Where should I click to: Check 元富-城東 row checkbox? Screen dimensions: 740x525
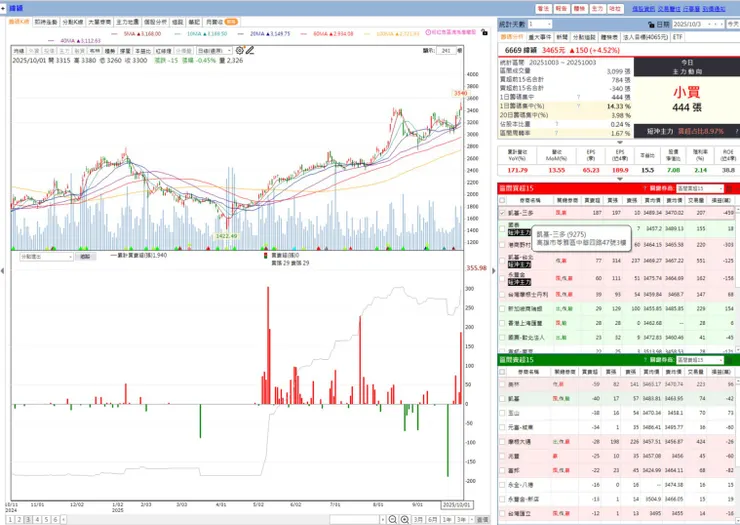(x=502, y=427)
